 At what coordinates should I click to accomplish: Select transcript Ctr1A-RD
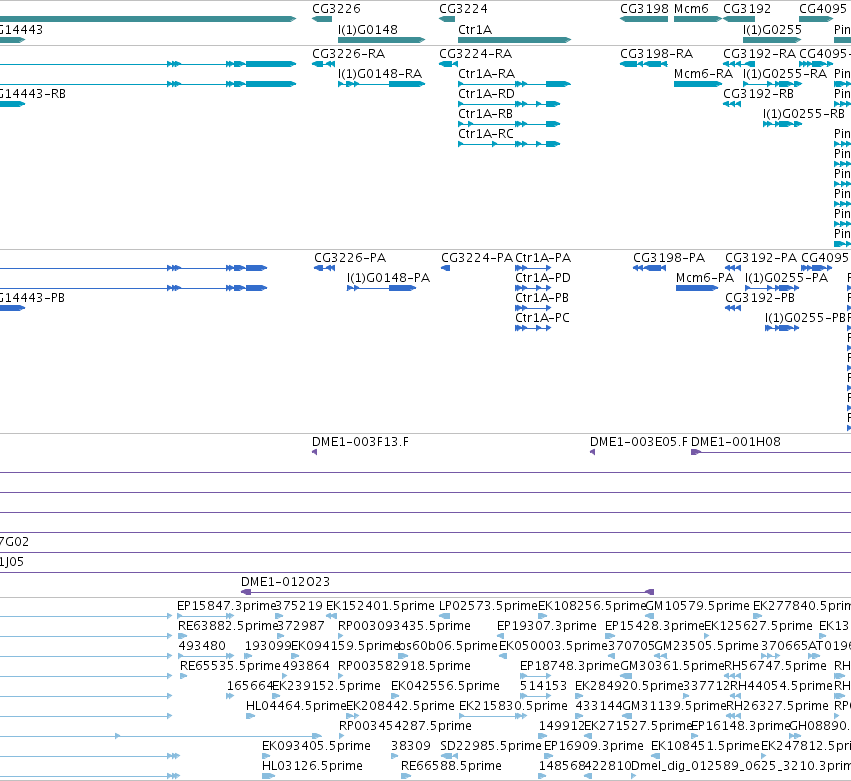coord(486,94)
